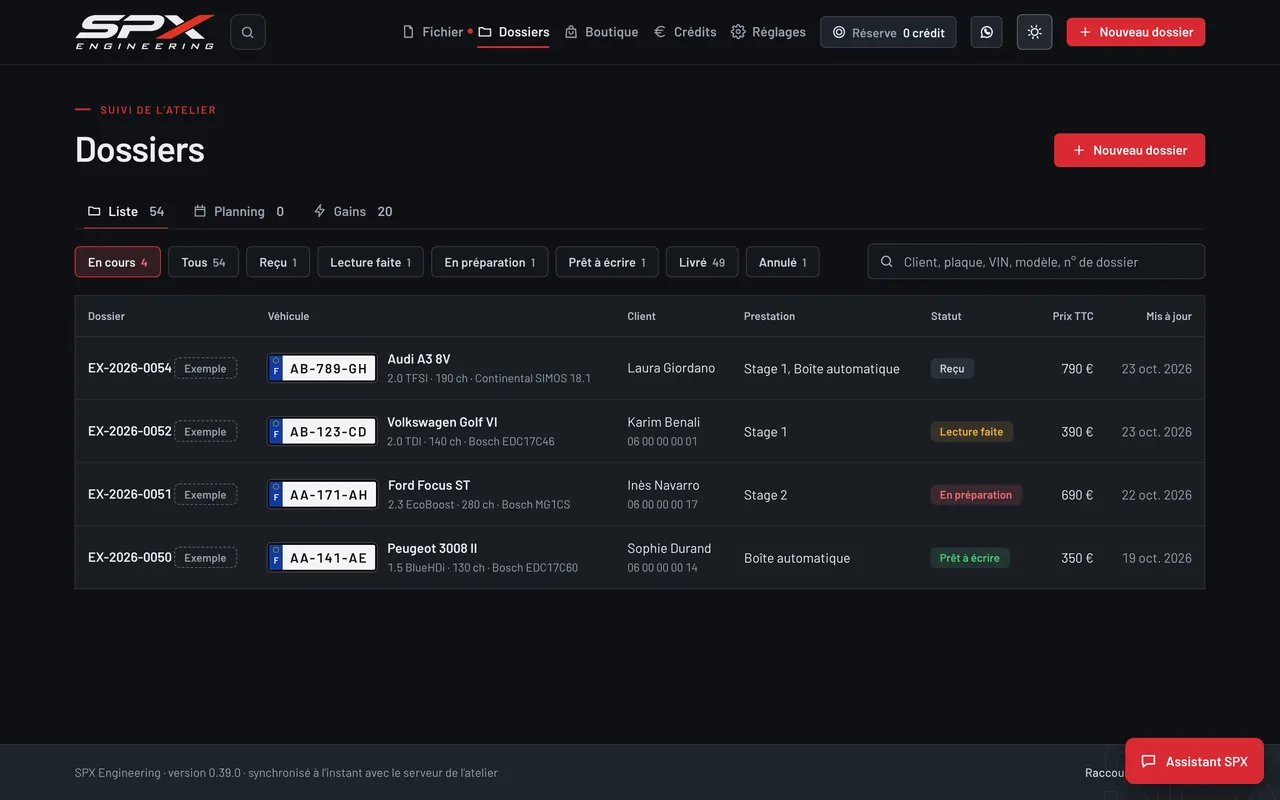Show Livré dossiers
Screen dimensions: 1280x800
702,262
